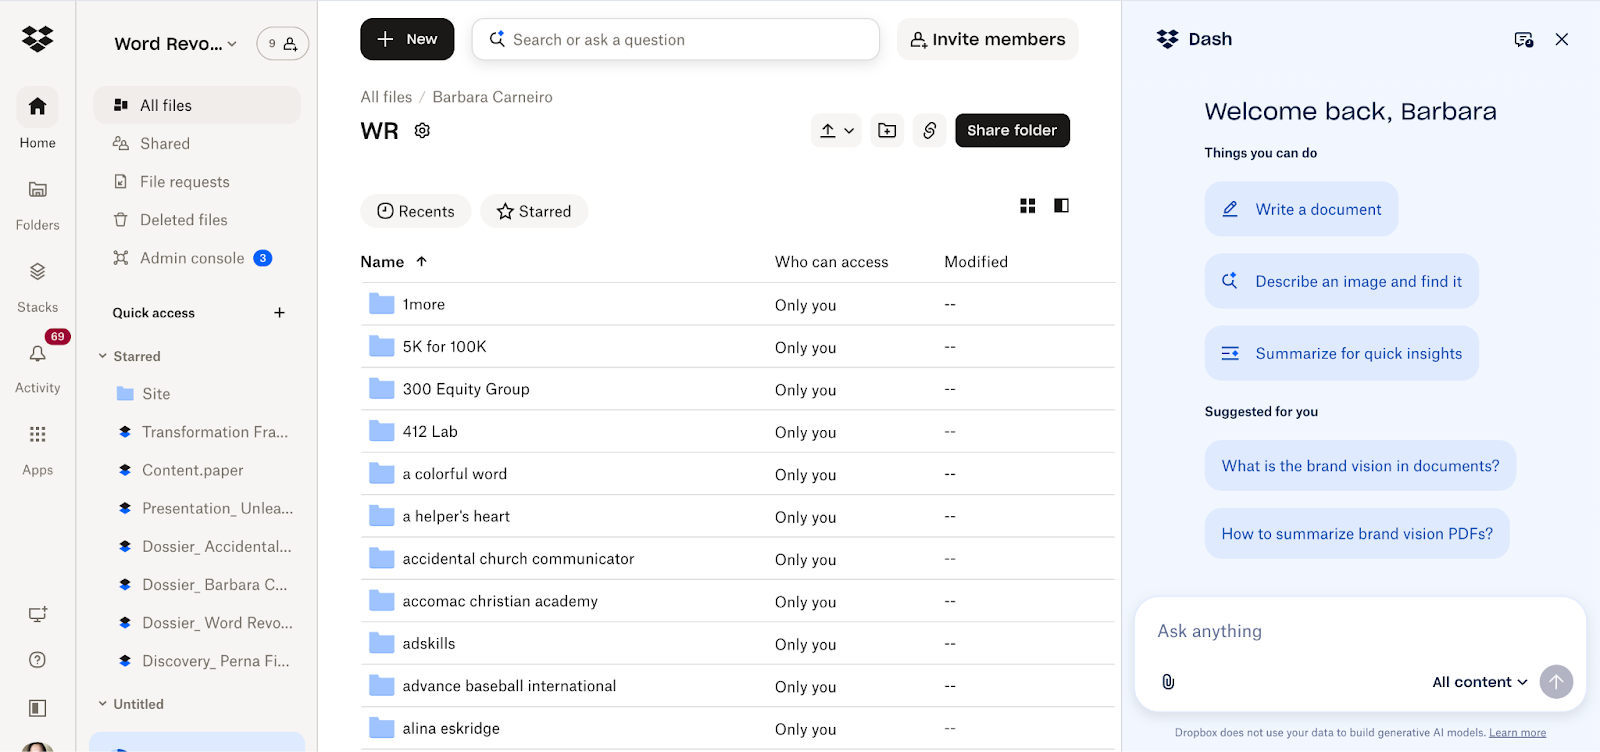This screenshot has height=752, width=1600.
Task: Open the Apps grid icon
Action: click(x=38, y=435)
